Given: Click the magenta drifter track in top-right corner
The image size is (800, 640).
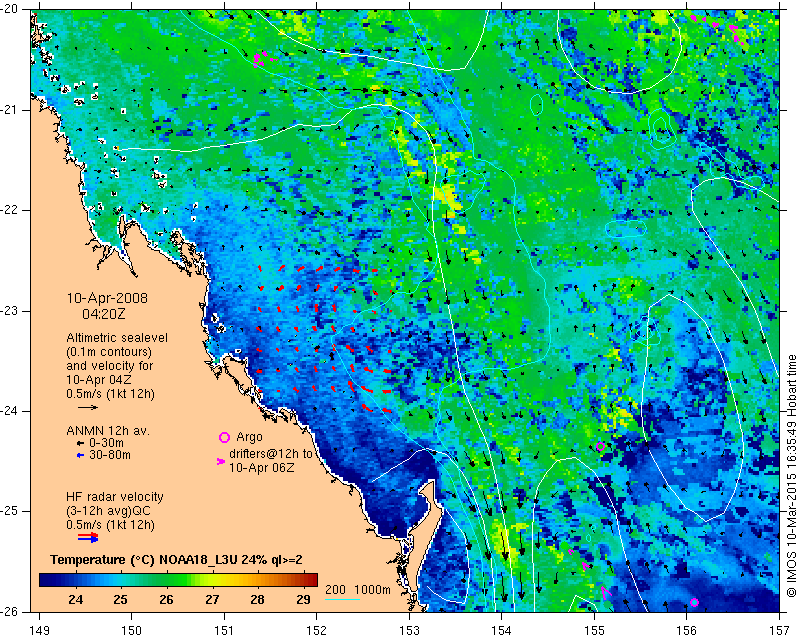Looking at the screenshot, I should coord(719,29).
